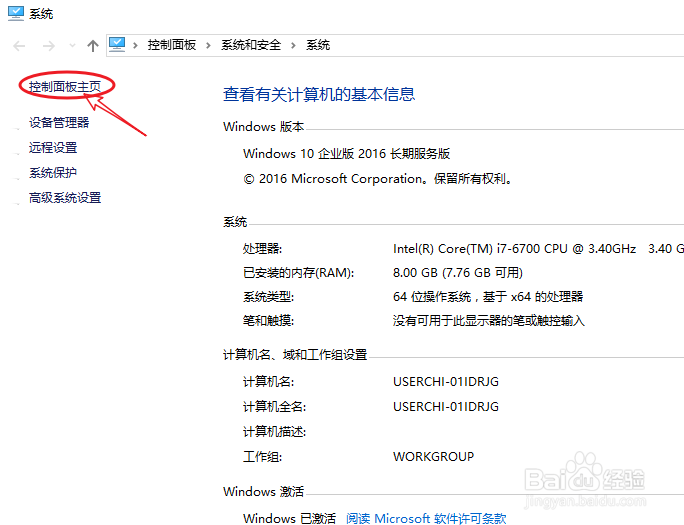The height and width of the screenshot is (525, 684).
Task: Click the heading 查看有关计算机的基本信息
Action: point(319,94)
